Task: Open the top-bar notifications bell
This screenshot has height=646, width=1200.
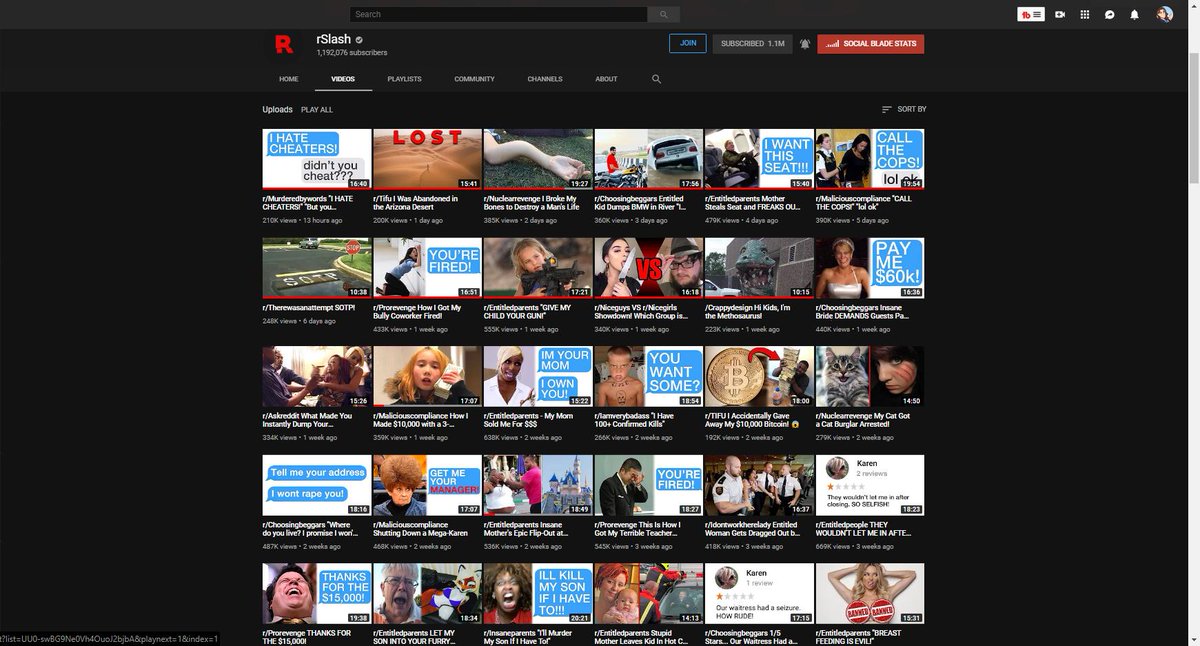Action: 1134,14
